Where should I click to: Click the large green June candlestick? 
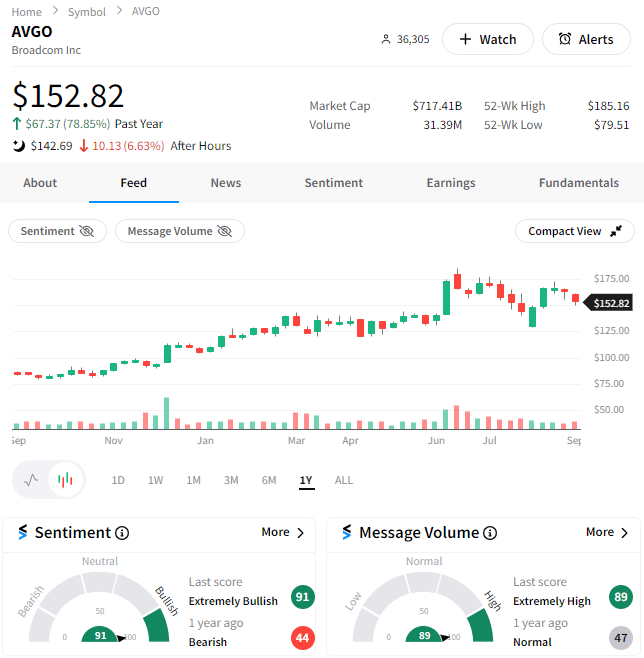coord(446,298)
